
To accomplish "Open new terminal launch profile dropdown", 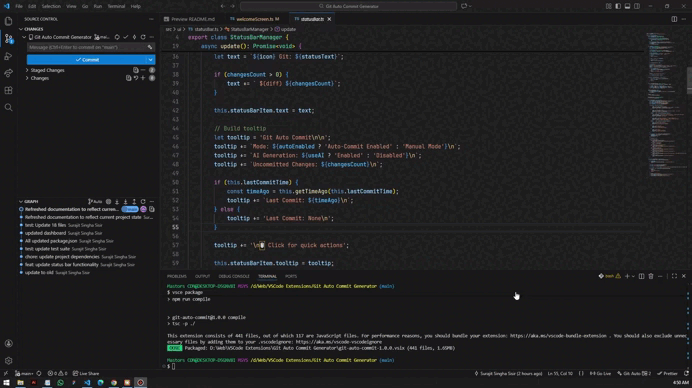I will [x=633, y=276].
